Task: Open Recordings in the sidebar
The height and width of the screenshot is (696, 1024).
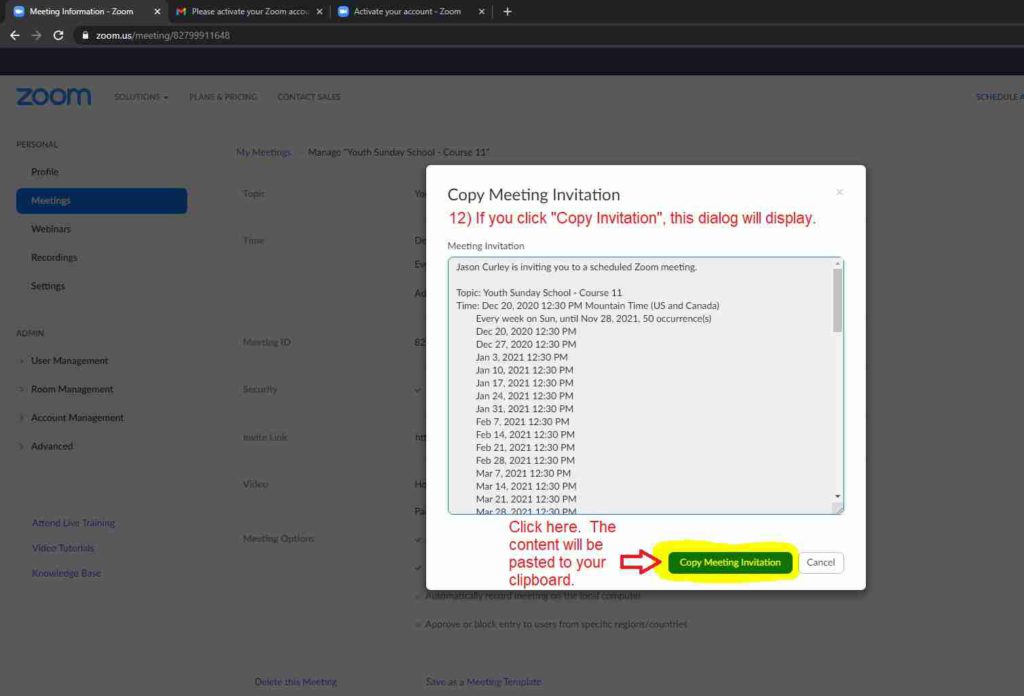Action: 54,257
